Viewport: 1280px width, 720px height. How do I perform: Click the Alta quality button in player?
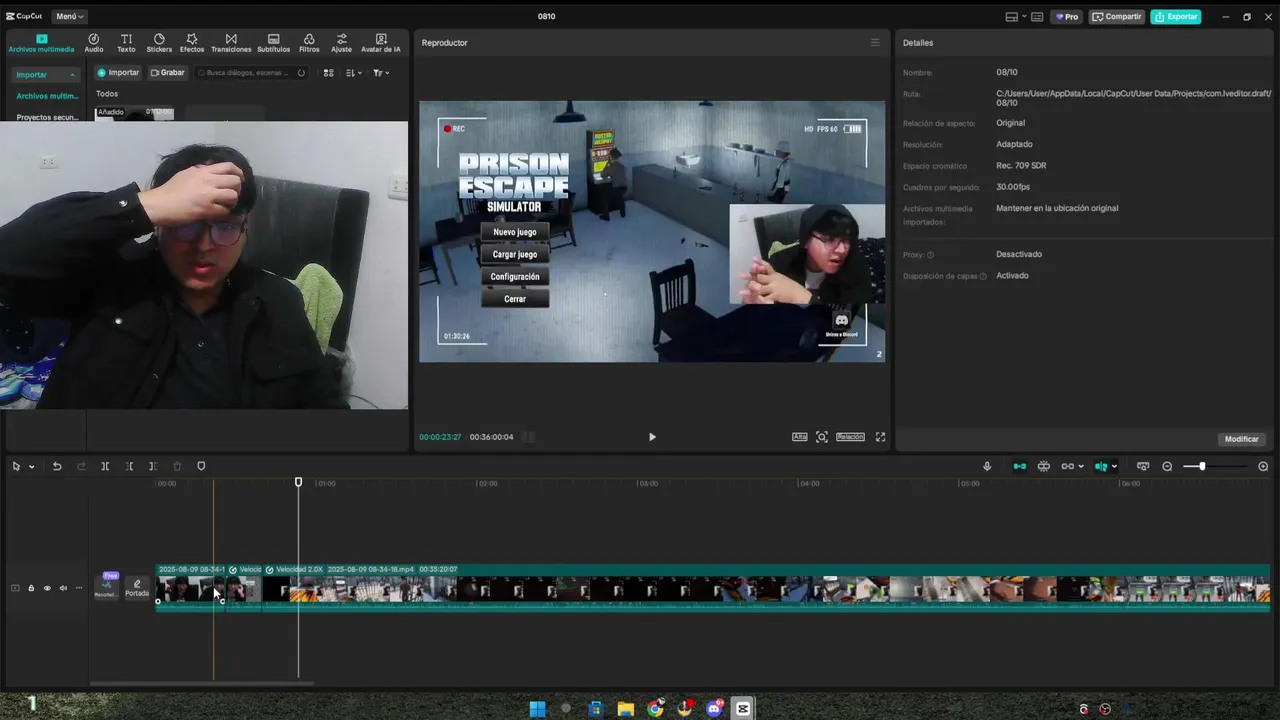(x=800, y=437)
